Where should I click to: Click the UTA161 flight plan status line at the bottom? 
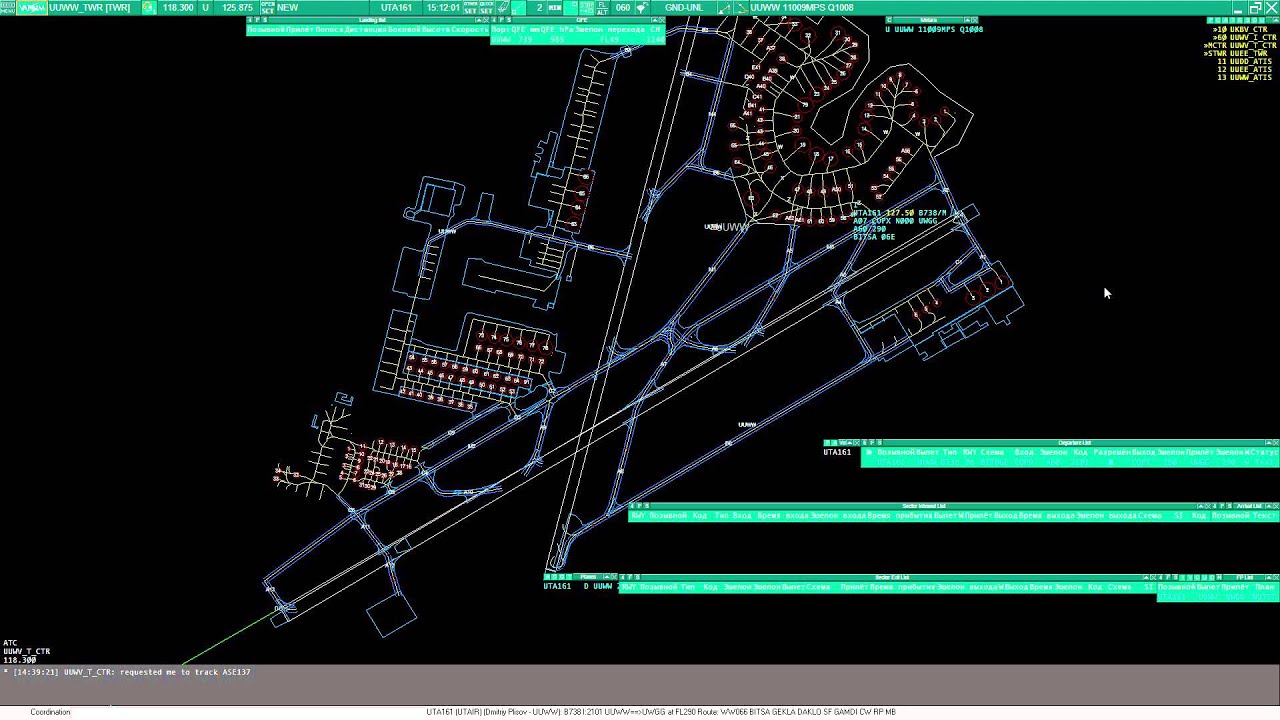tap(660, 712)
